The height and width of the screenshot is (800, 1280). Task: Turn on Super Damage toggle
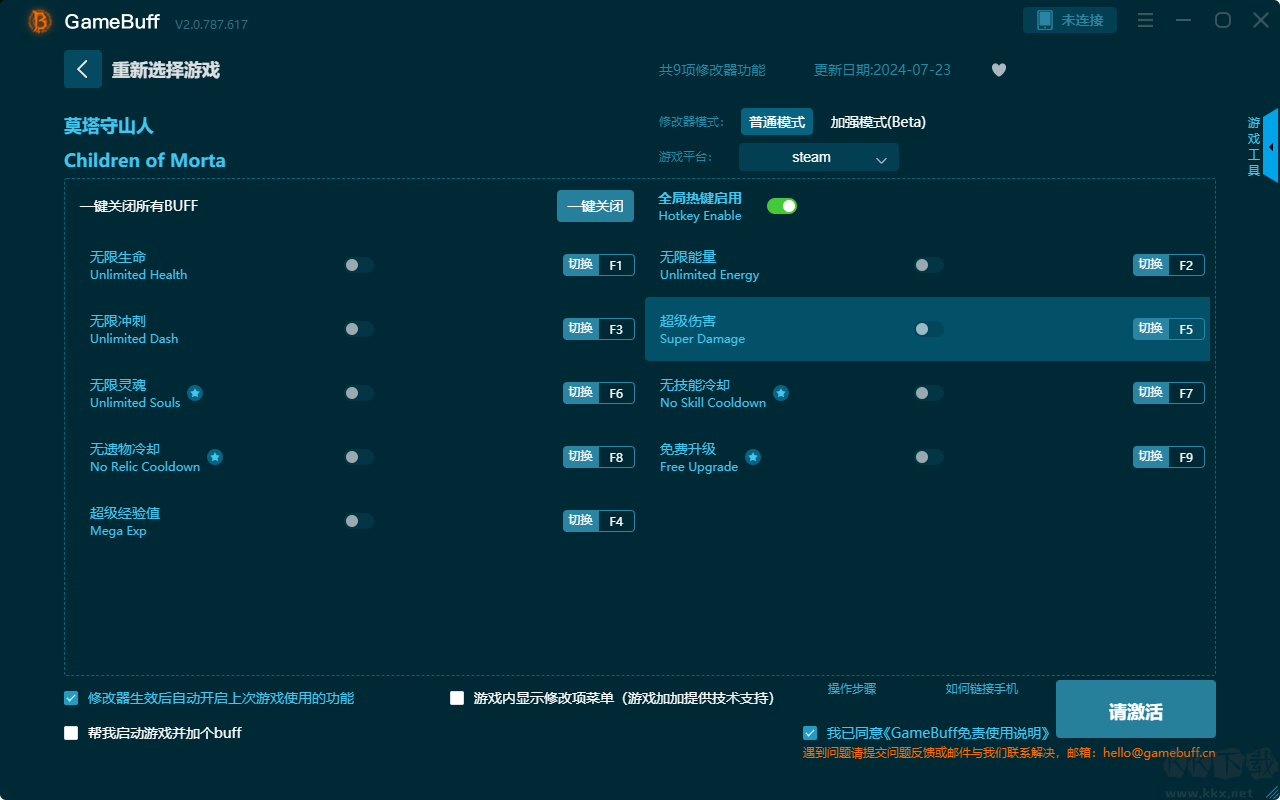tap(929, 329)
